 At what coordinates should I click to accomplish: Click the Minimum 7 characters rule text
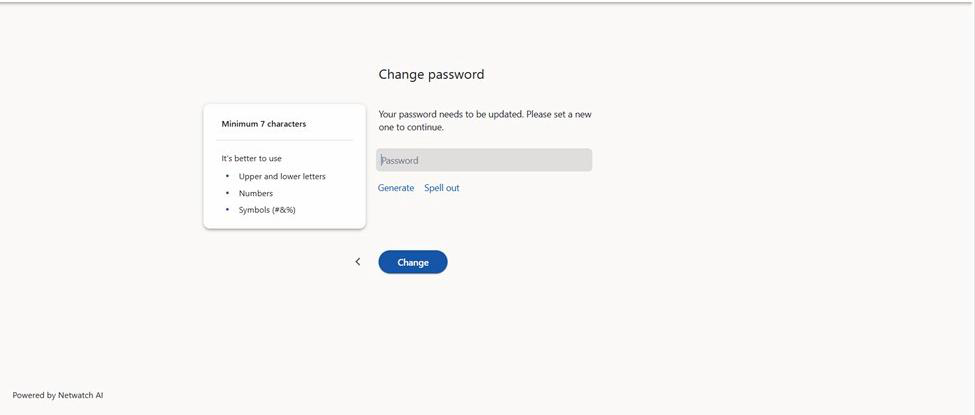[x=264, y=124]
